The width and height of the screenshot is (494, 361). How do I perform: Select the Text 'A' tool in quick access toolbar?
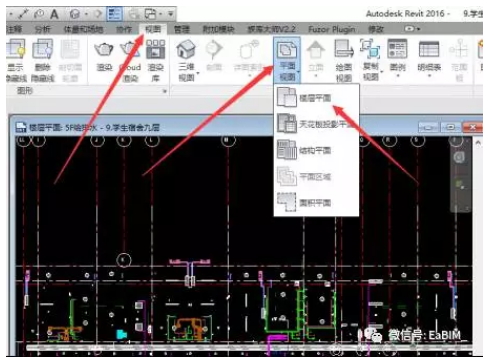[x=54, y=14]
